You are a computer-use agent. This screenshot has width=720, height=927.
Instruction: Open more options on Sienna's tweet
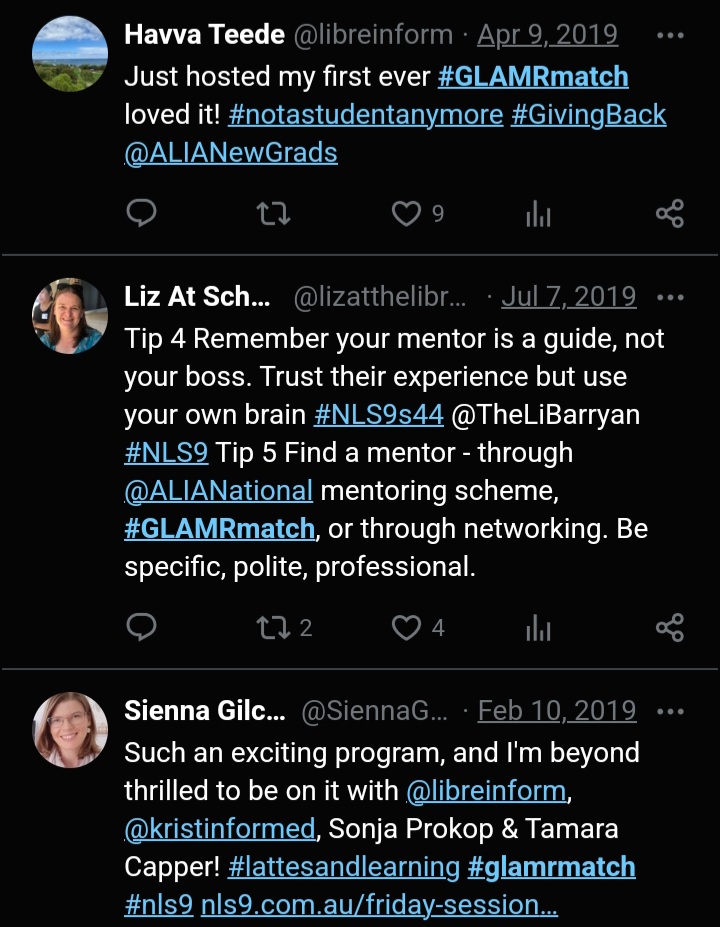coord(669,711)
